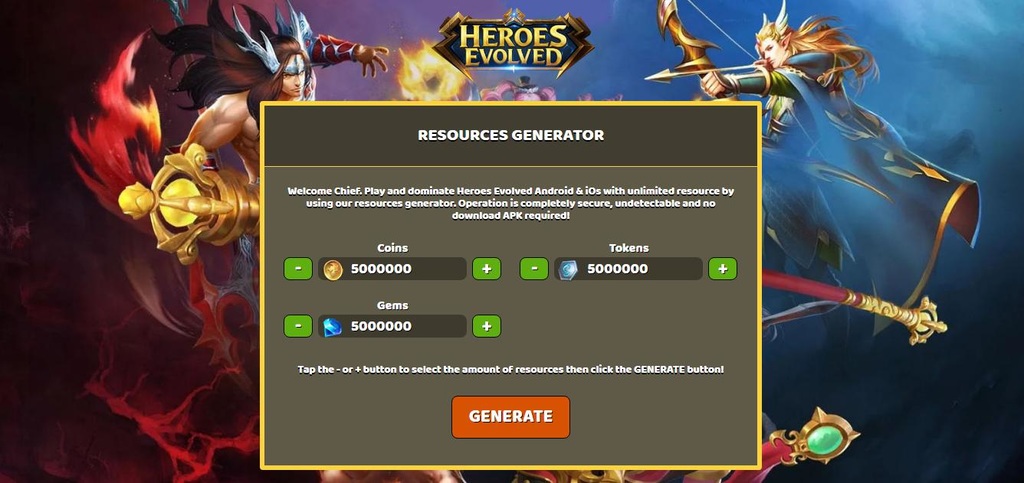The height and width of the screenshot is (483, 1024).
Task: Decrease Gems with the minus button
Action: coord(298,326)
